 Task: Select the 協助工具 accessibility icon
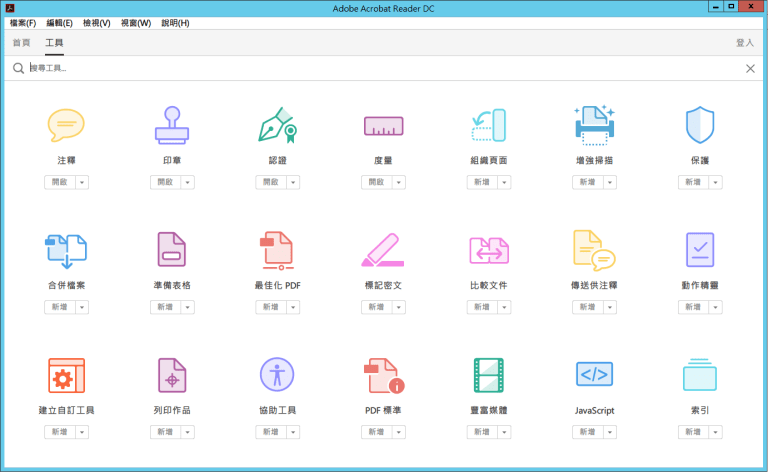click(x=277, y=375)
